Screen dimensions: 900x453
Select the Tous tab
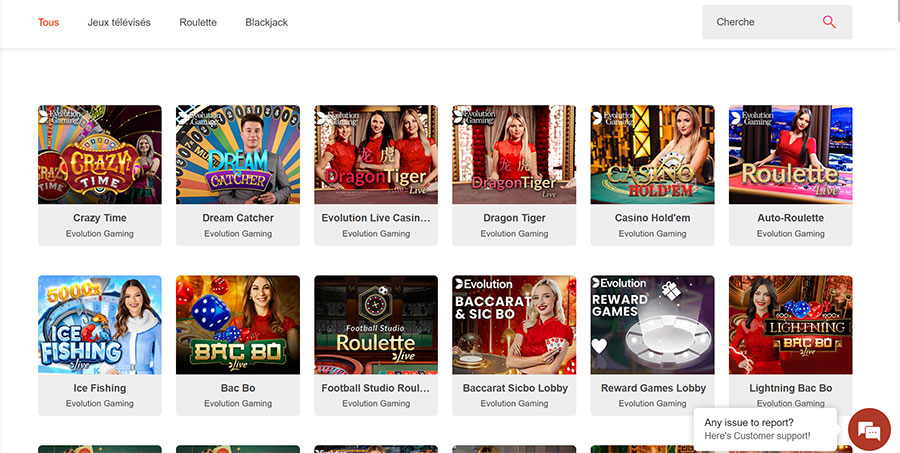tap(48, 22)
